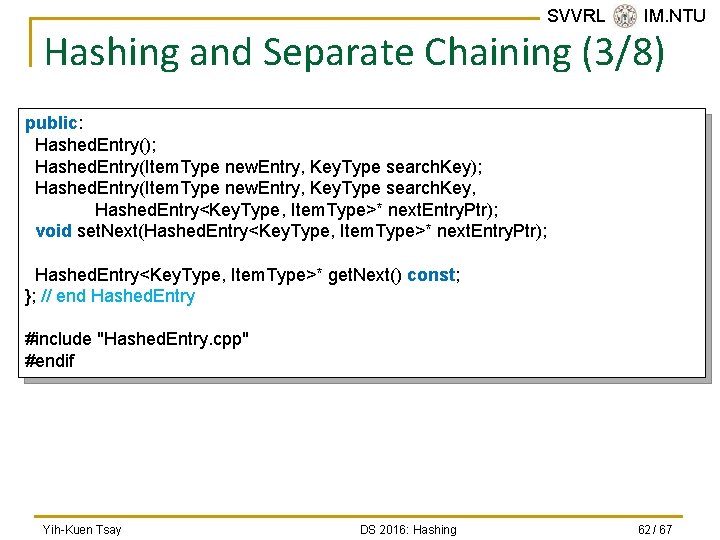This screenshot has height=540, width=720.
Task: Click the NTU emblem logo in header
Action: 624,16
